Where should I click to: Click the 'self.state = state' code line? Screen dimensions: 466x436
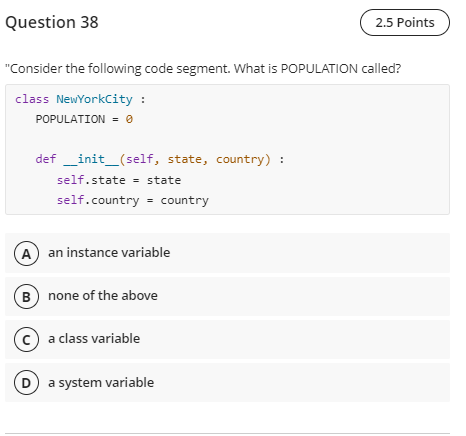point(119,180)
